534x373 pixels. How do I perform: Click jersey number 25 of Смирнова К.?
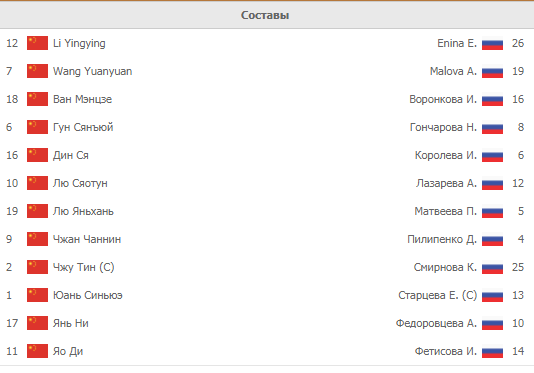(x=518, y=267)
